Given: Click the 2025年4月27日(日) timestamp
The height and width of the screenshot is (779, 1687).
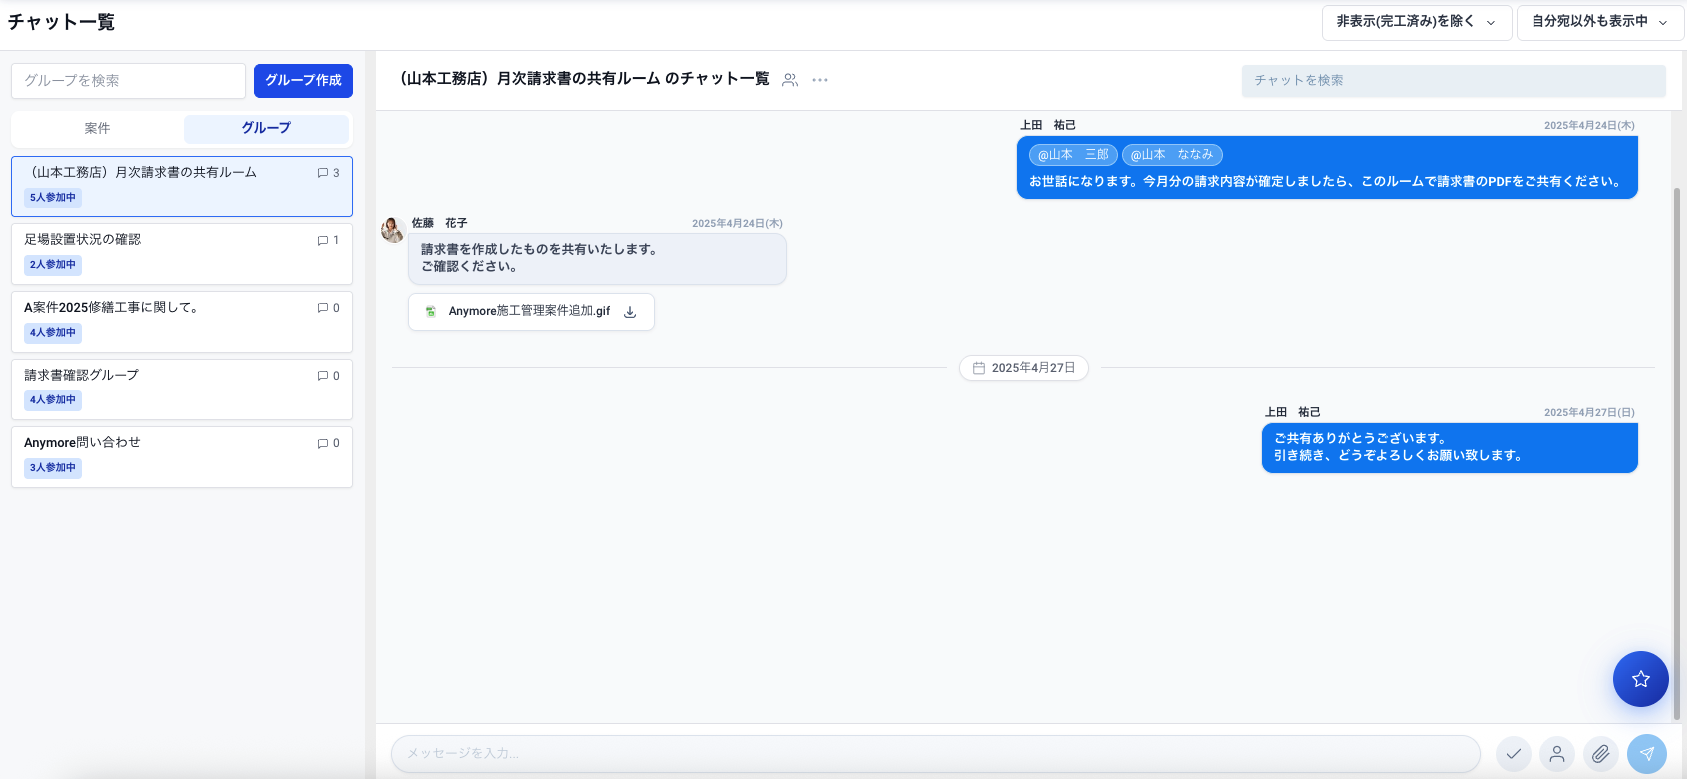Looking at the screenshot, I should click(x=1589, y=412).
